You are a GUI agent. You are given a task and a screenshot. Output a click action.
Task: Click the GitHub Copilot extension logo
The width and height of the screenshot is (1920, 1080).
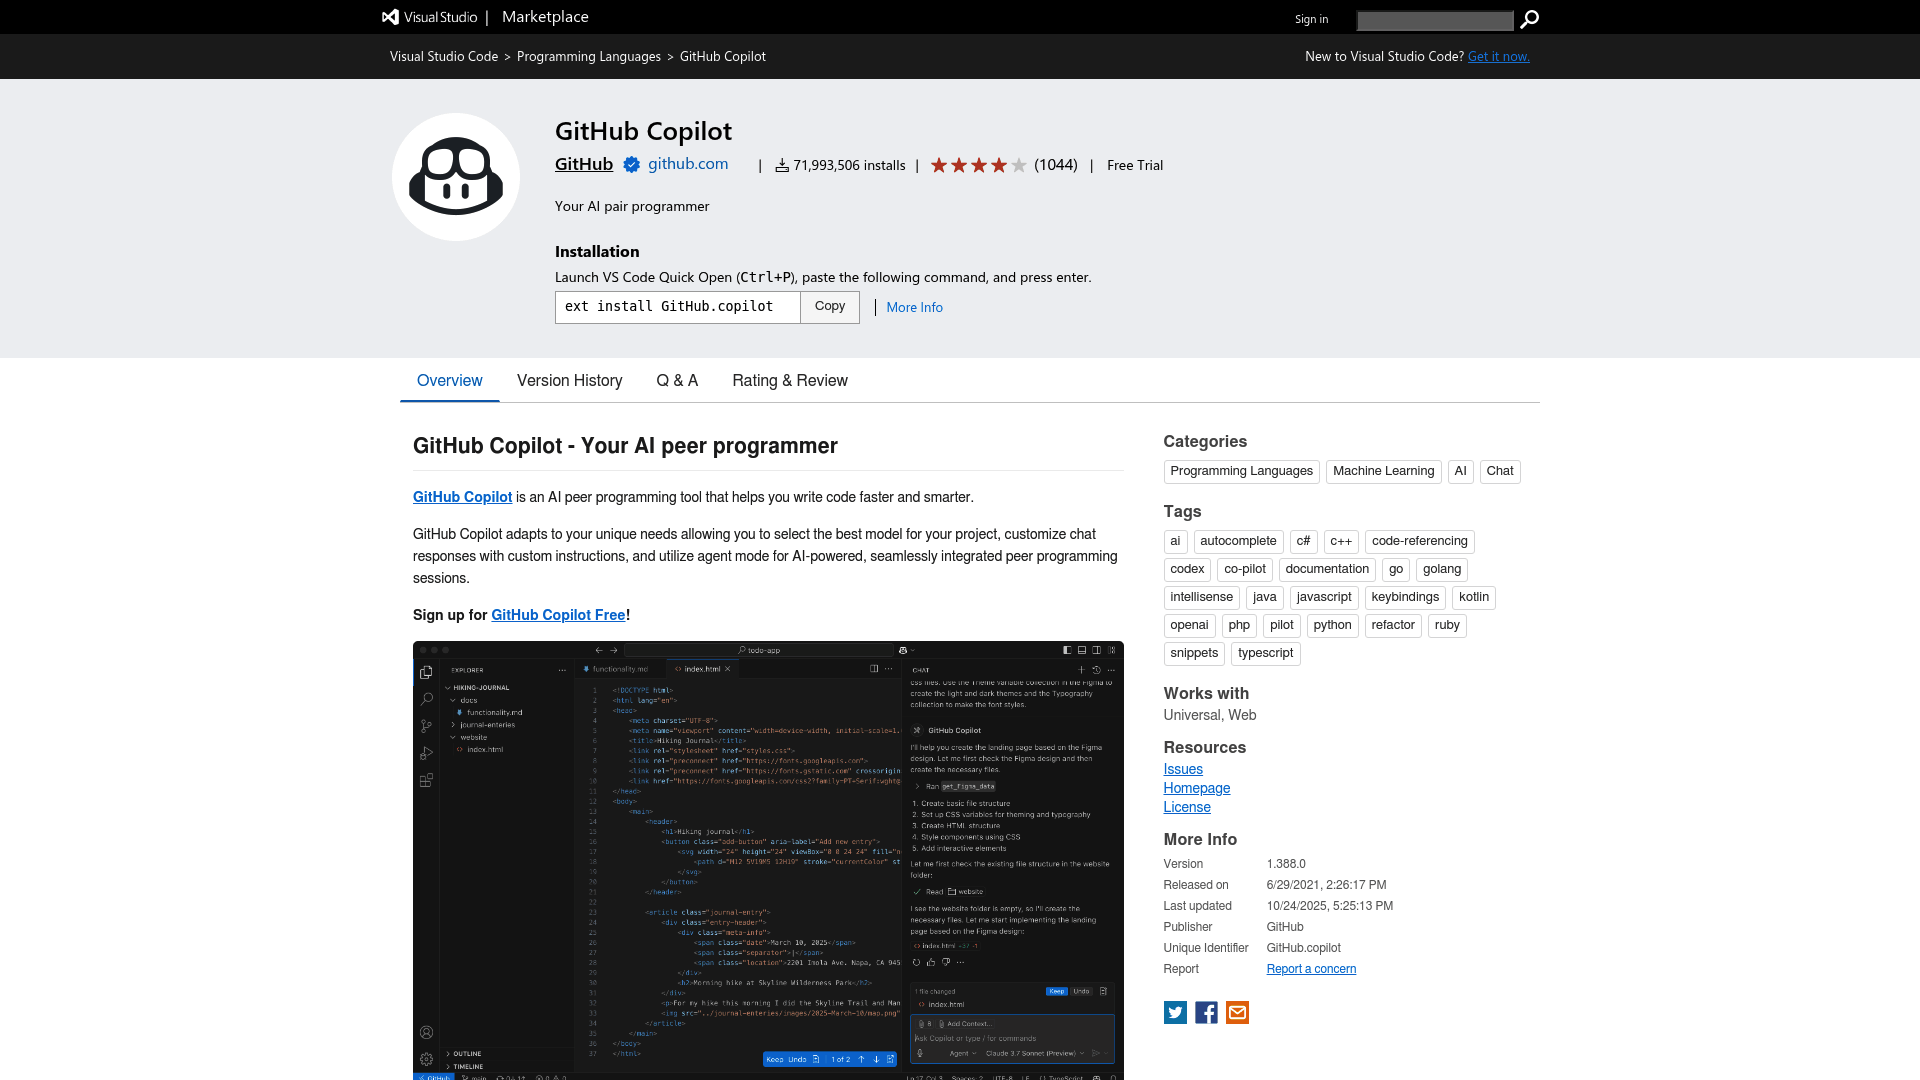[455, 177]
